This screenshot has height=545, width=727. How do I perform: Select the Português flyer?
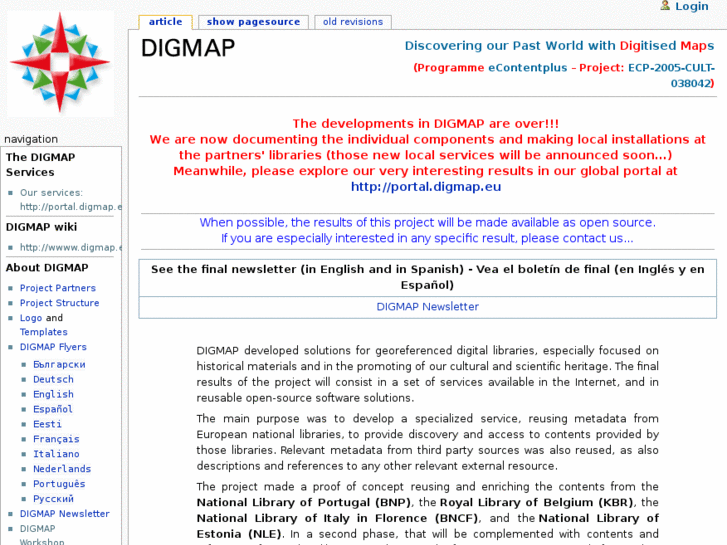(59, 484)
